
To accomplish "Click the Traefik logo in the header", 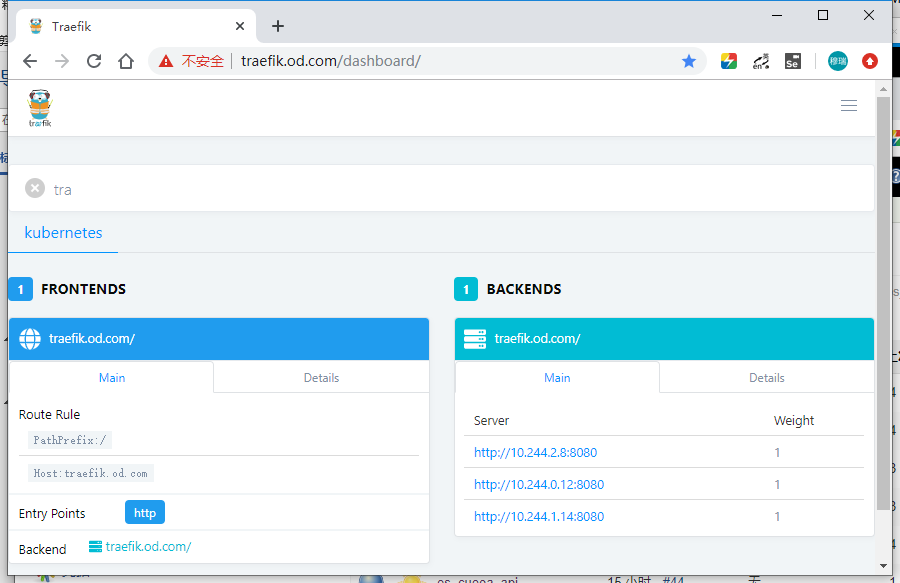I will [x=40, y=108].
